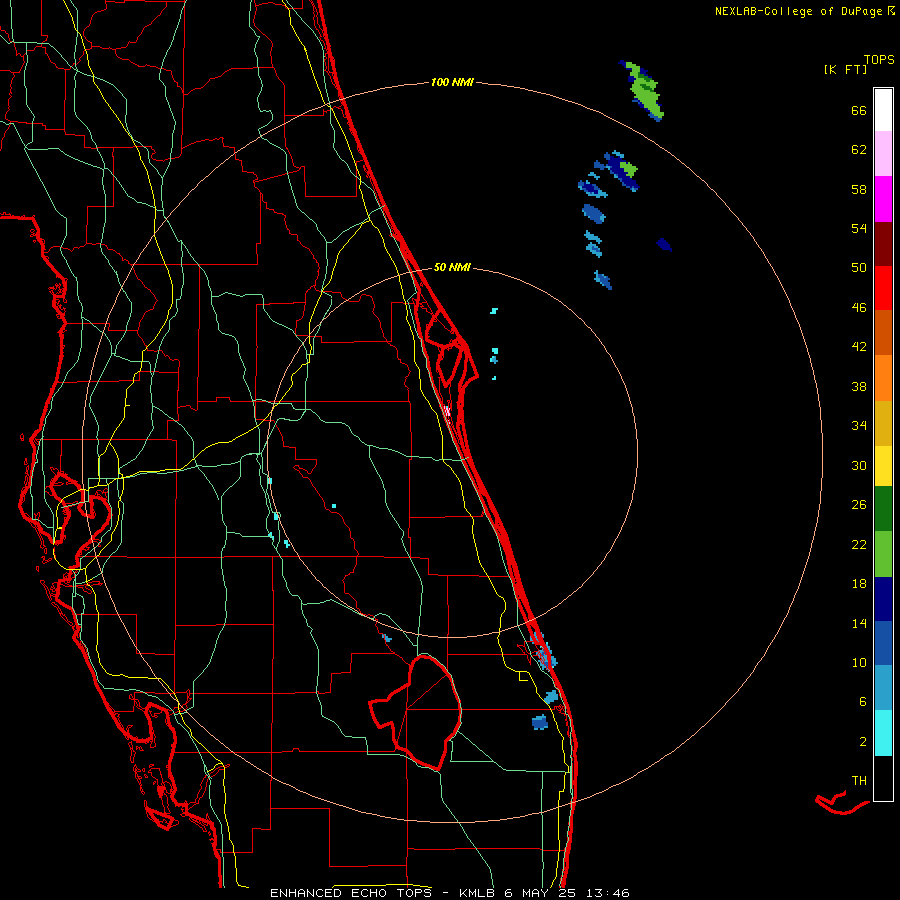900x900 pixels.
Task: Select the legend value 46
Action: tap(859, 308)
